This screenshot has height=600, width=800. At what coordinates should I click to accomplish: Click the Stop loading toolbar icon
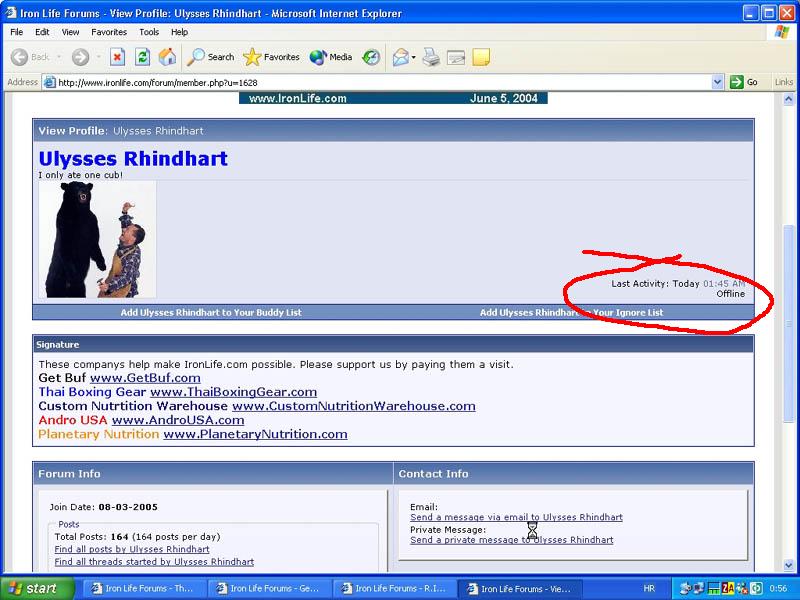(118, 57)
